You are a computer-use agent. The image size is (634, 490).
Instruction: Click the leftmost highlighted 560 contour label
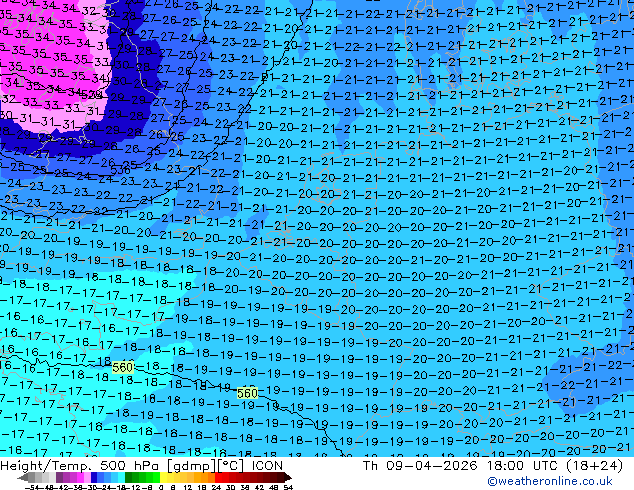(123, 368)
